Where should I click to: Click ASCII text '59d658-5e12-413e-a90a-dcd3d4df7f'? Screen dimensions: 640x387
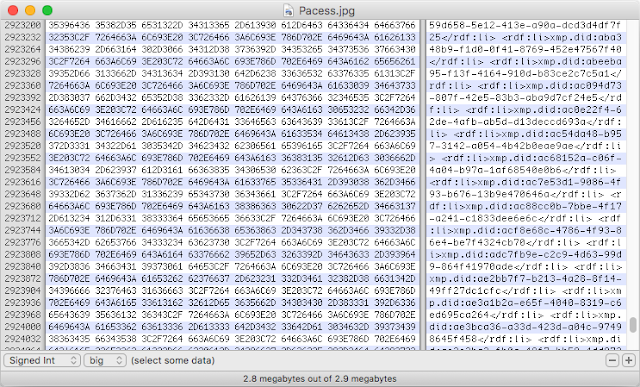pyautogui.click(x=525, y=25)
